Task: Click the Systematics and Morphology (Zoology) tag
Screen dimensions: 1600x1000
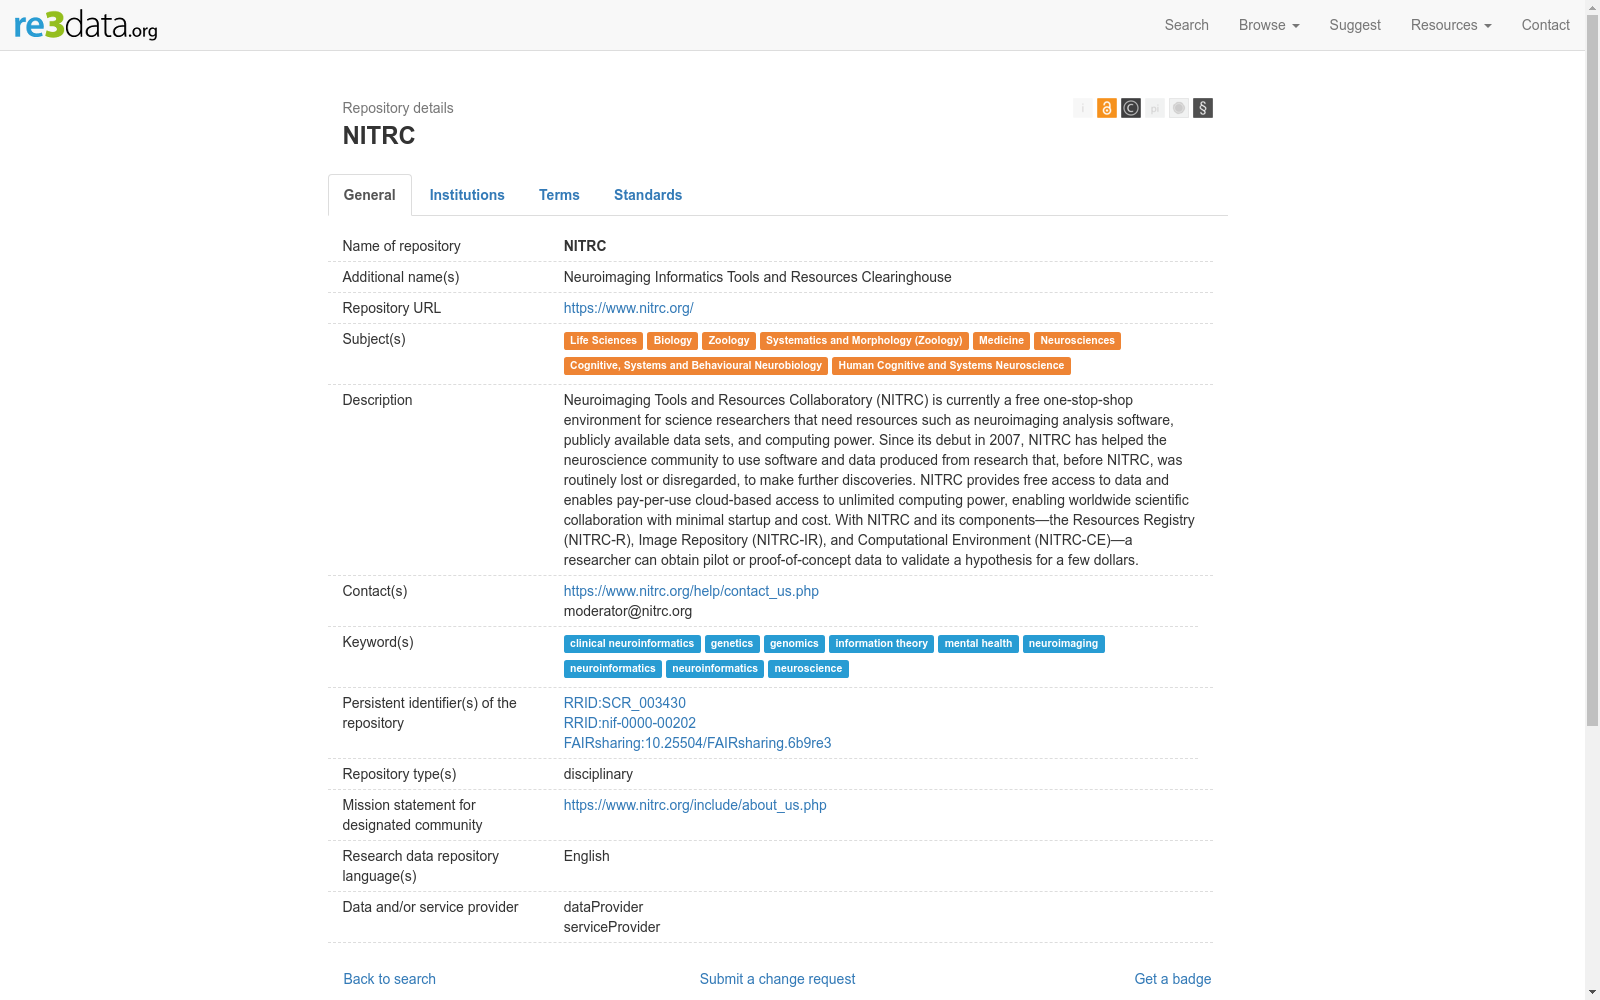Action: click(864, 341)
